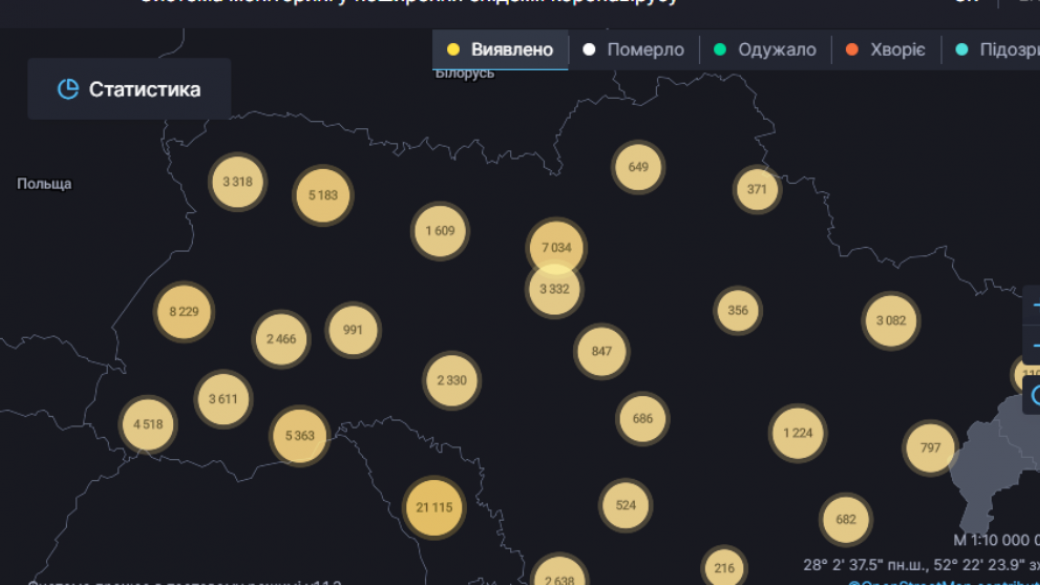1040x585 pixels.
Task: Select the 3 082 marker
Action: pyautogui.click(x=891, y=321)
